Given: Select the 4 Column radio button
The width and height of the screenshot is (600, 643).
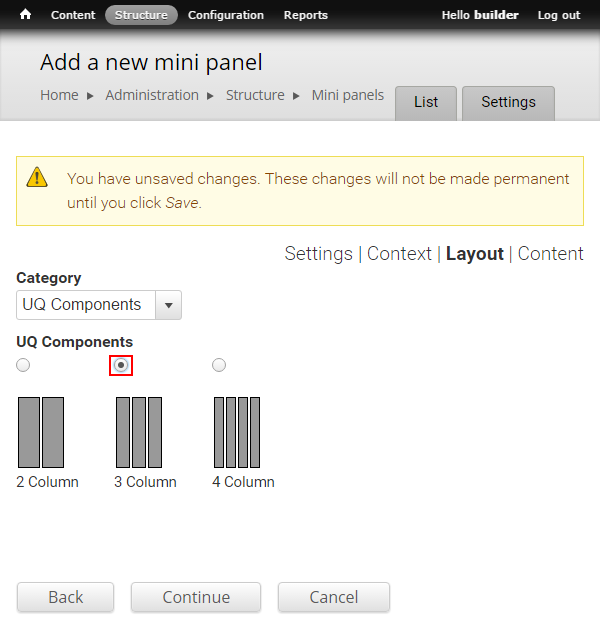Looking at the screenshot, I should coord(219,365).
